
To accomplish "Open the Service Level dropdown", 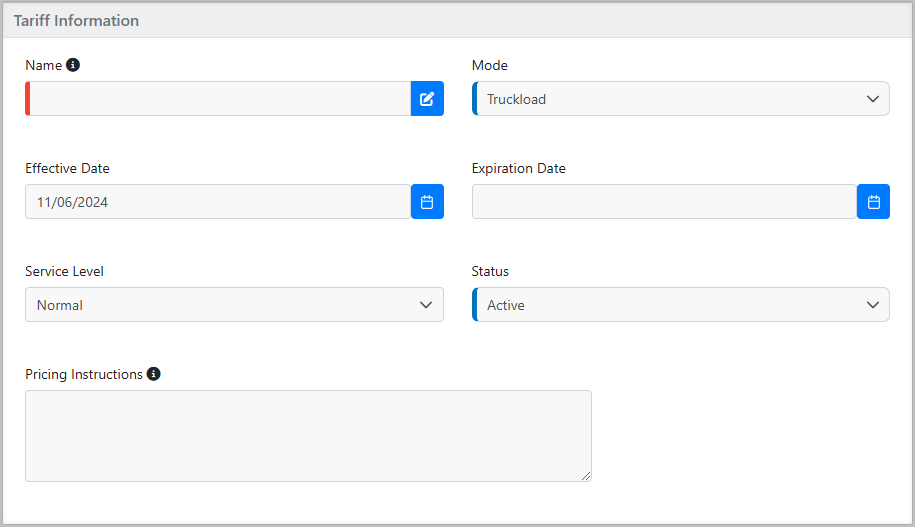I will (x=234, y=305).
